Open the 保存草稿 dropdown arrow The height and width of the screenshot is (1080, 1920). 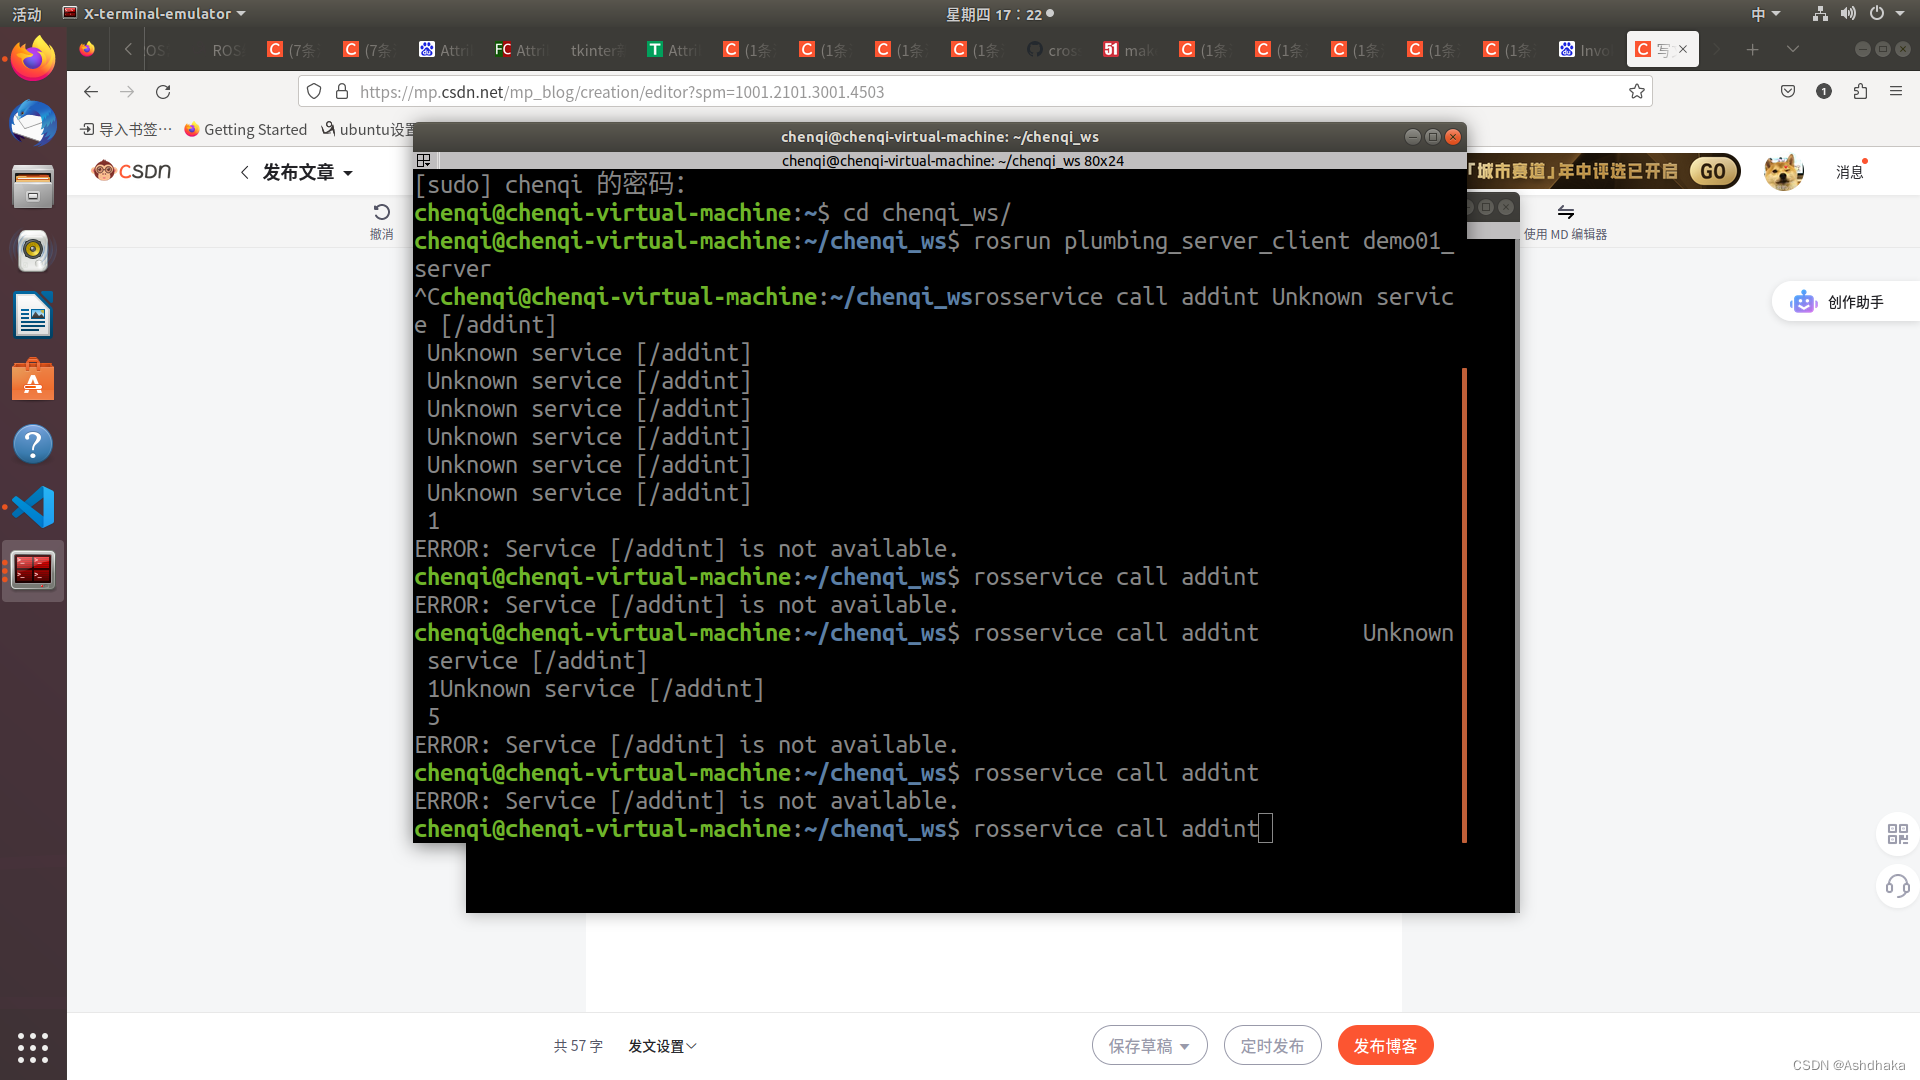[1185, 1047]
